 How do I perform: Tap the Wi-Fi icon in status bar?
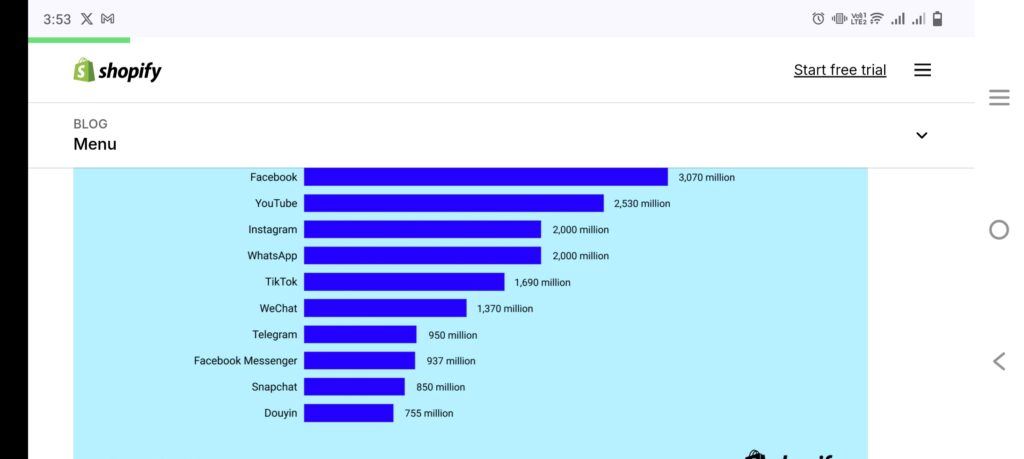[876, 19]
